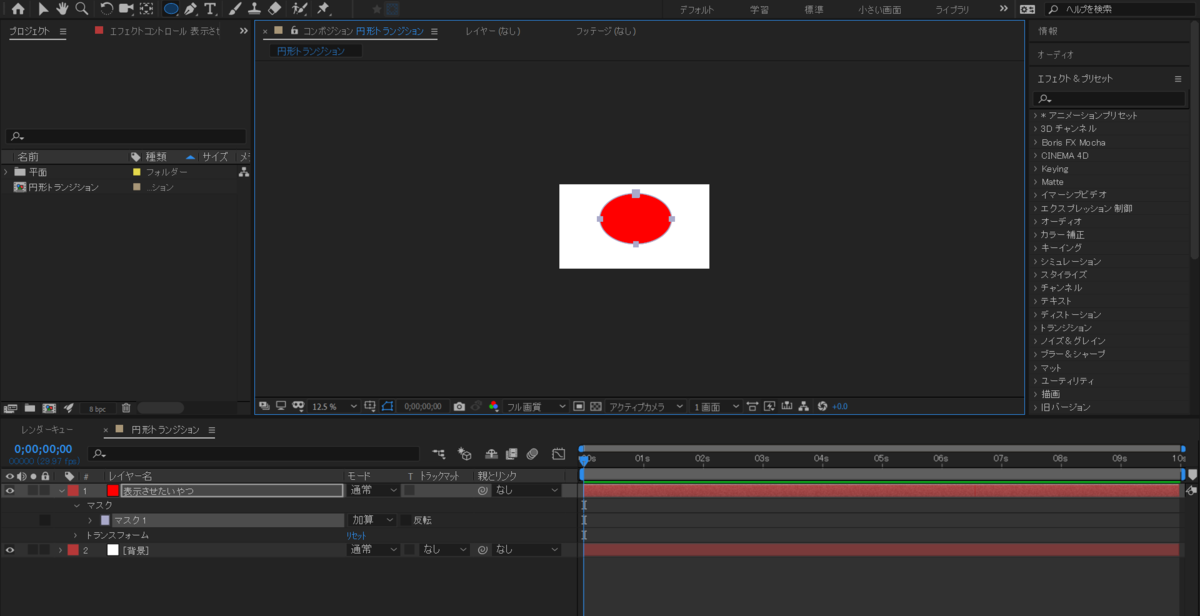Select the Puppet Pin tool
The width and height of the screenshot is (1200, 616).
(323, 8)
